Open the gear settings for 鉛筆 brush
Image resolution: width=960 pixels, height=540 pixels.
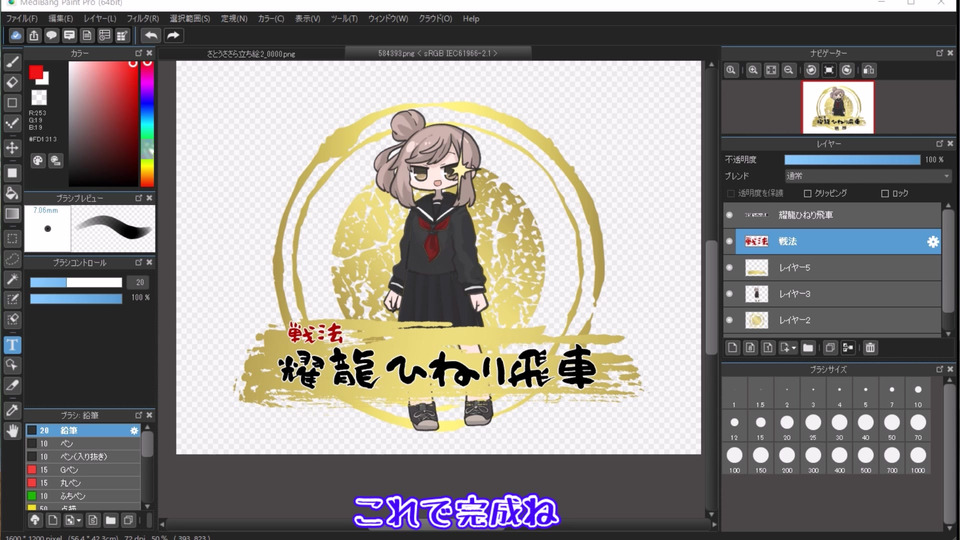click(x=134, y=430)
